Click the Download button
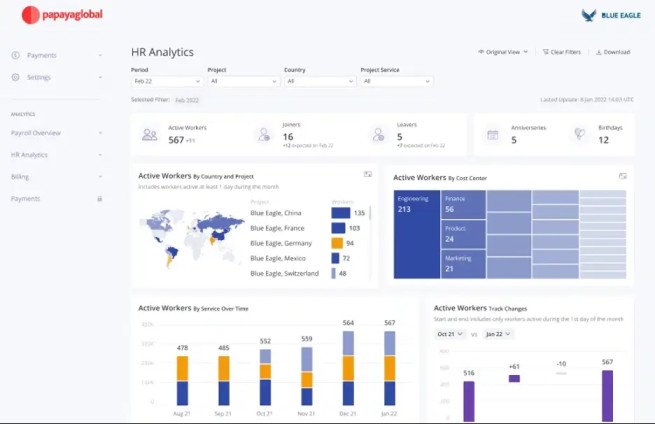The width and height of the screenshot is (655, 424). coord(613,52)
